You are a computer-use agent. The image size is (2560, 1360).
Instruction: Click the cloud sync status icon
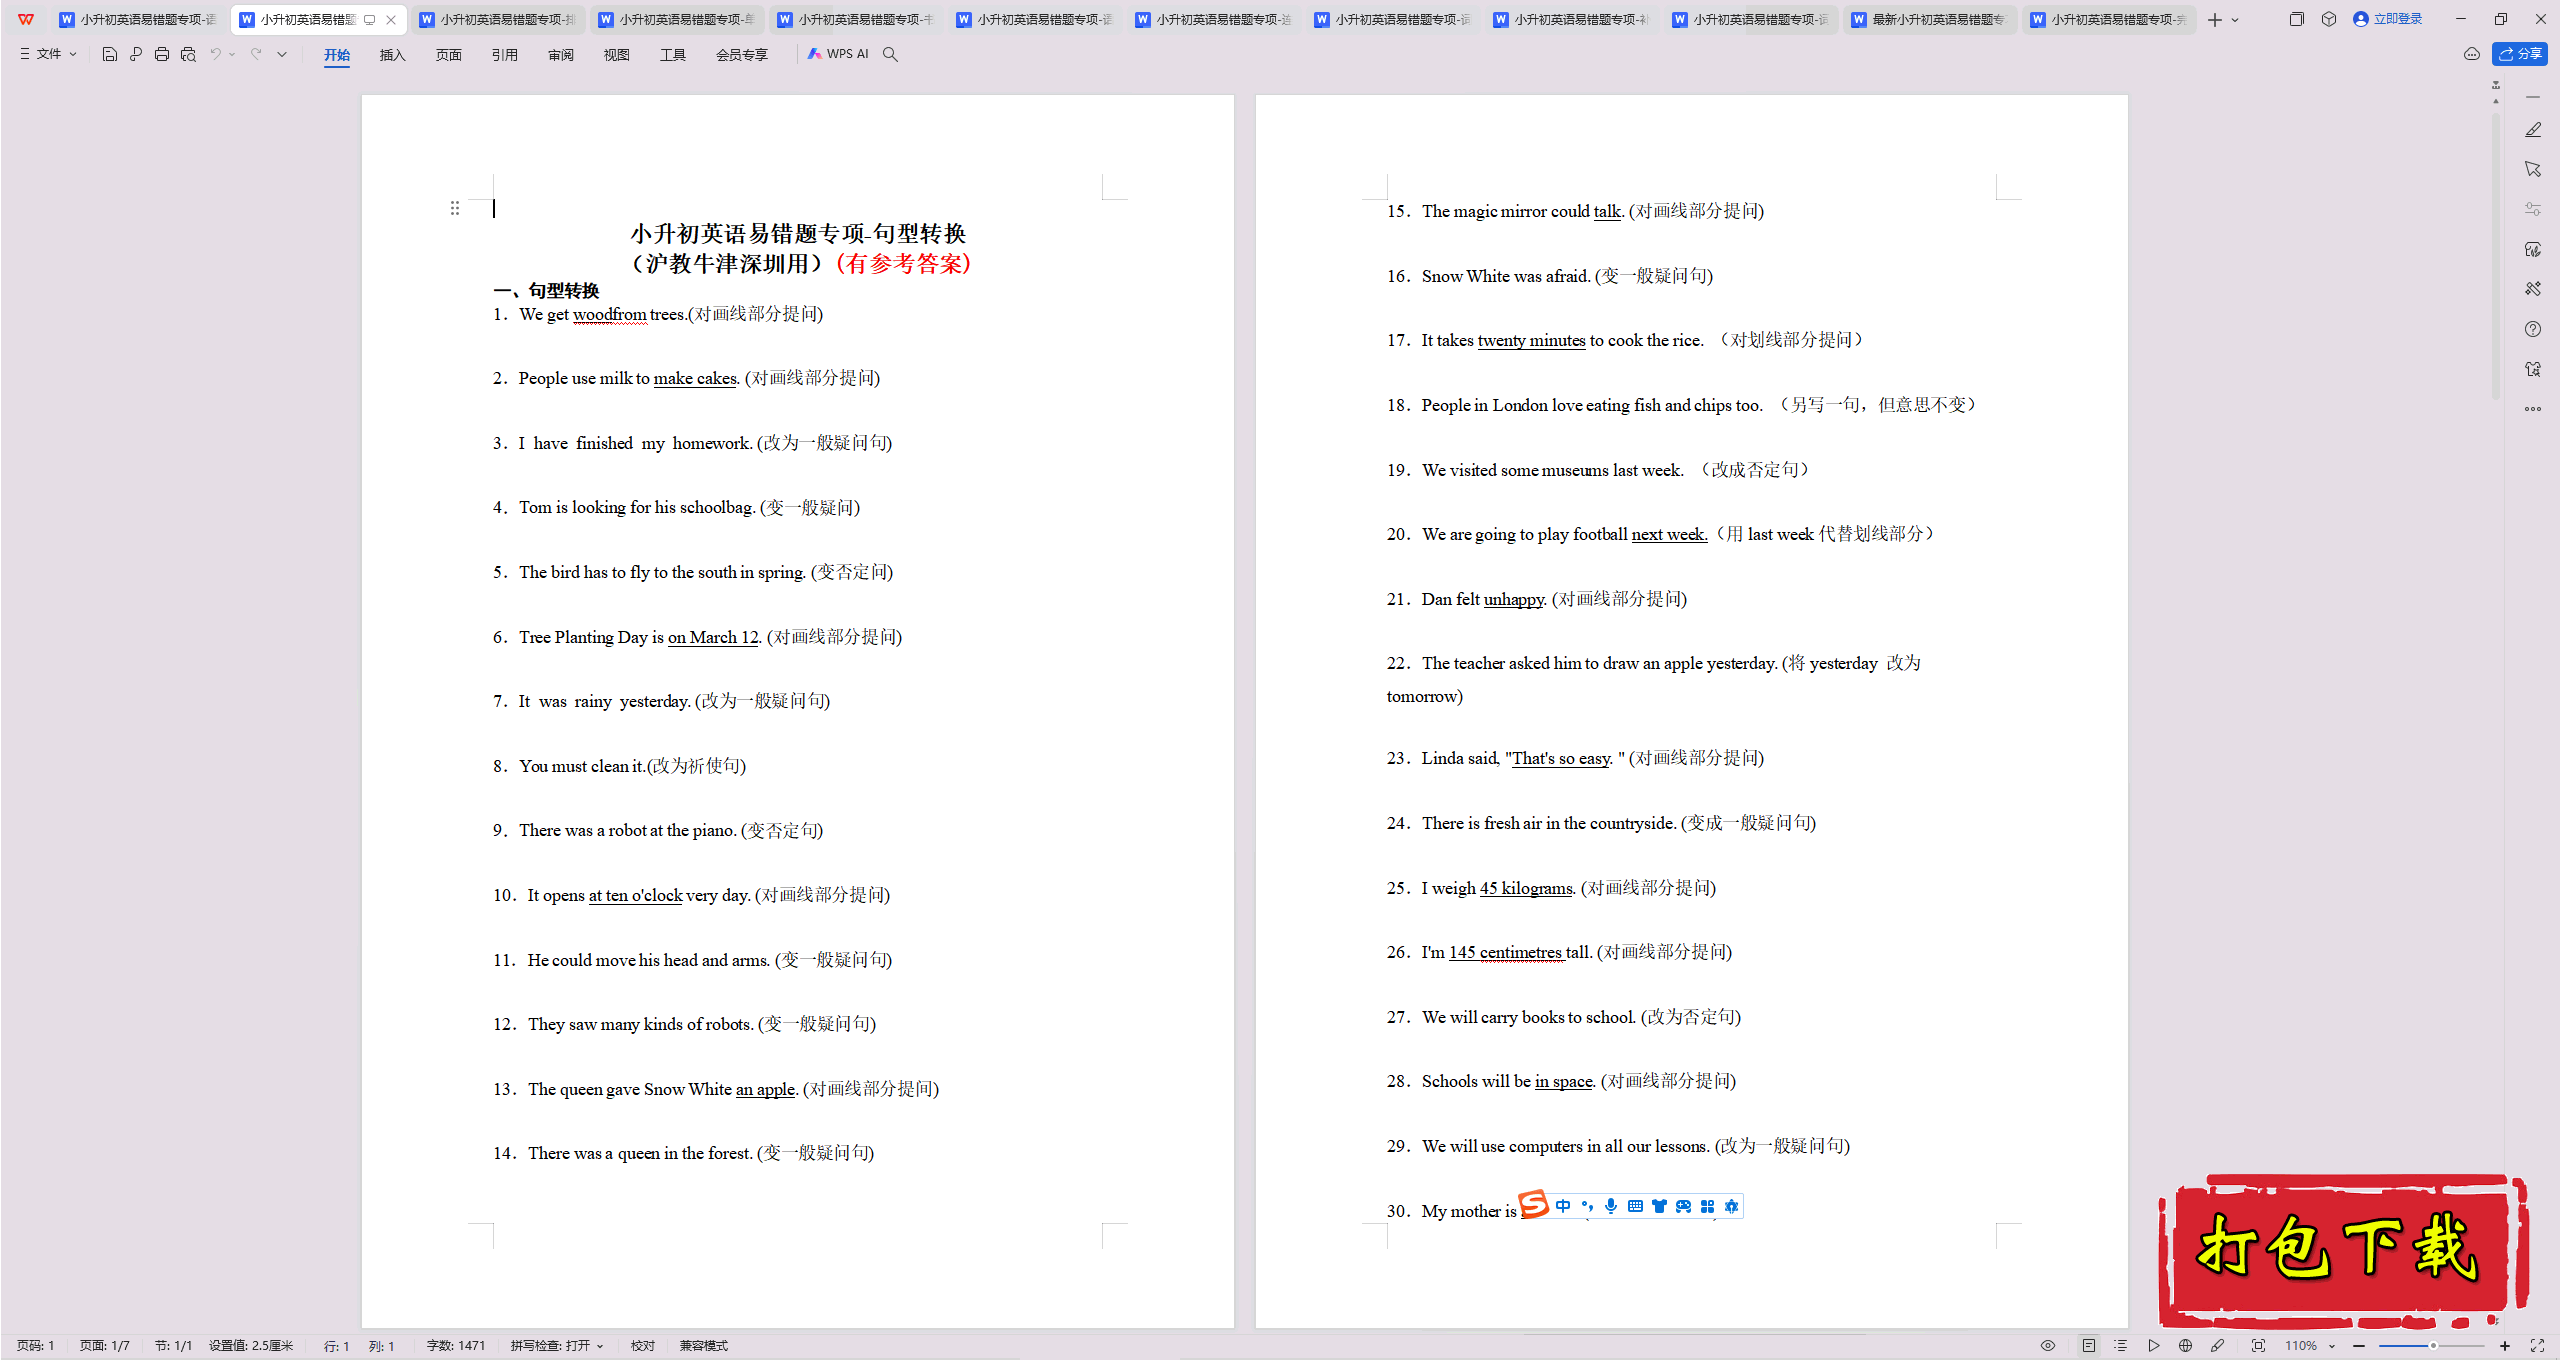pyautogui.click(x=2471, y=54)
